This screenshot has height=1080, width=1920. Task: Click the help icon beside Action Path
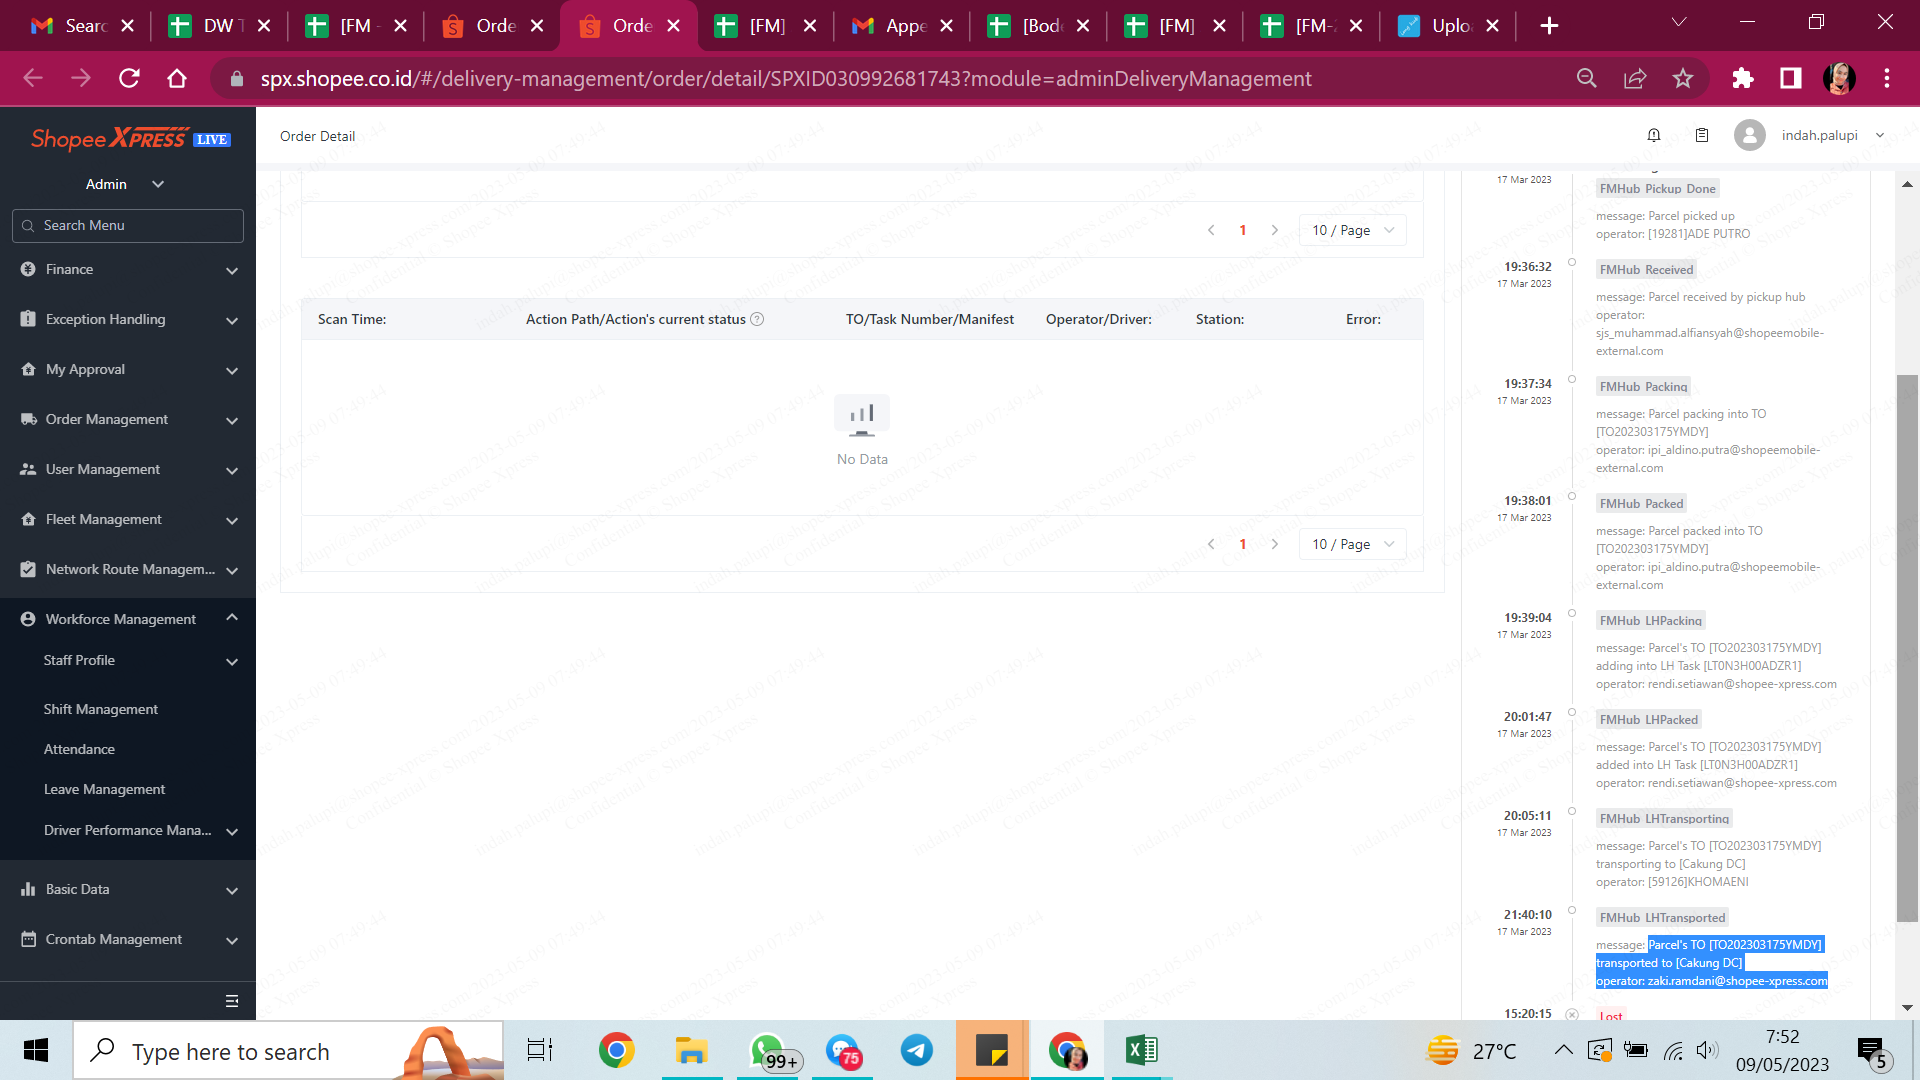tap(757, 319)
